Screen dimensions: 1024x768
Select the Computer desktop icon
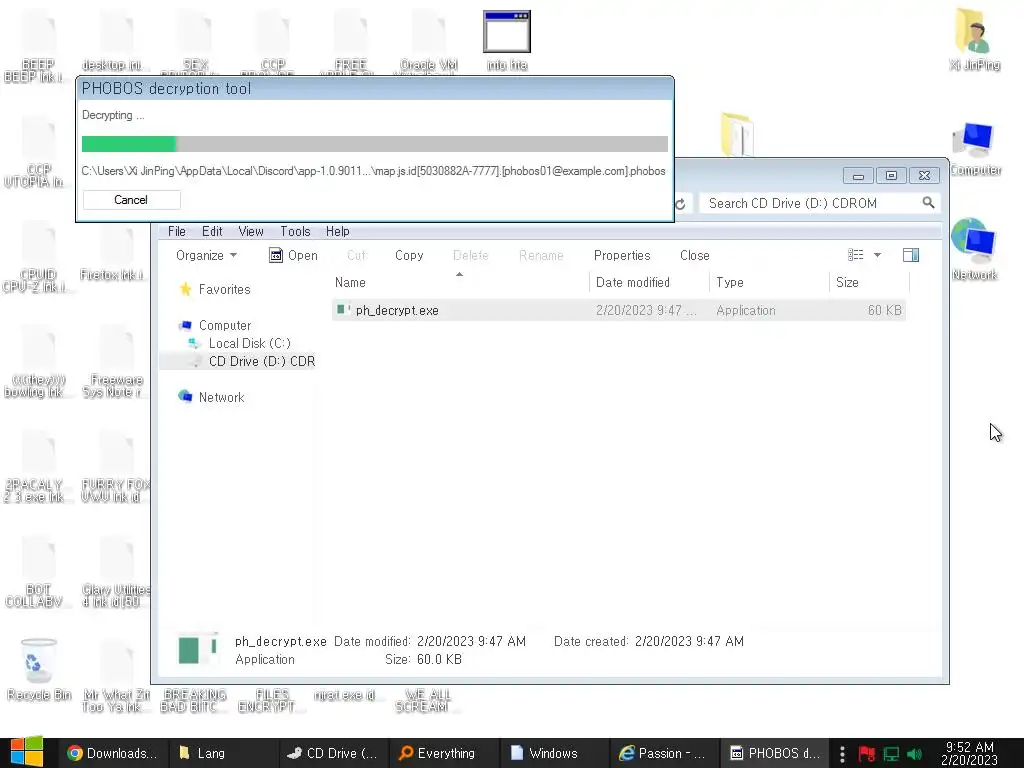pos(974,147)
